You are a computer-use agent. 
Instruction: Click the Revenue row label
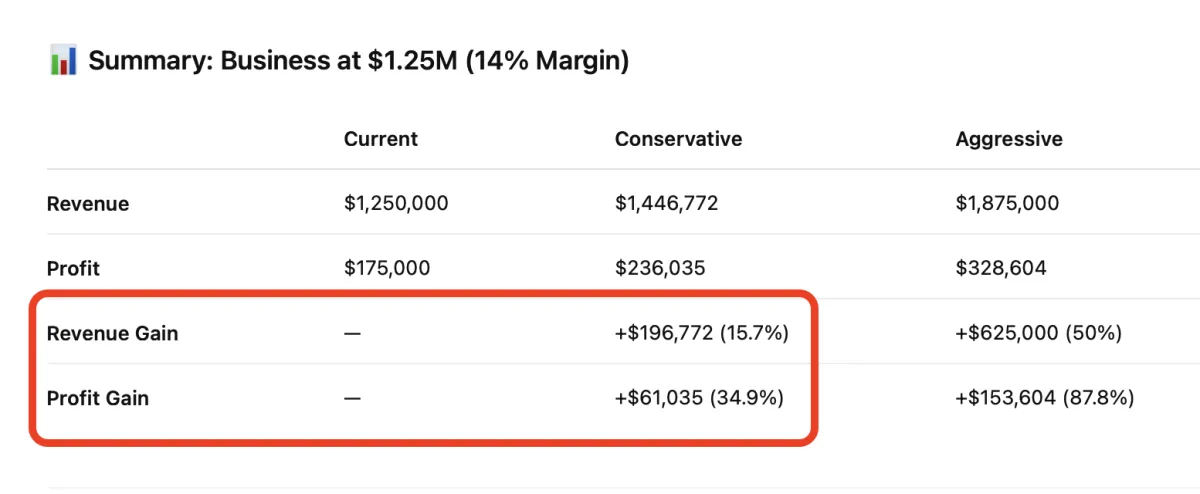(88, 204)
